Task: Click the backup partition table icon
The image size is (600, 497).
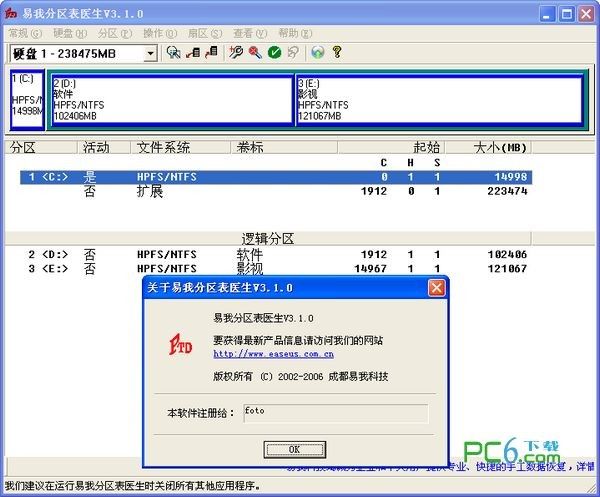Action: [194, 52]
